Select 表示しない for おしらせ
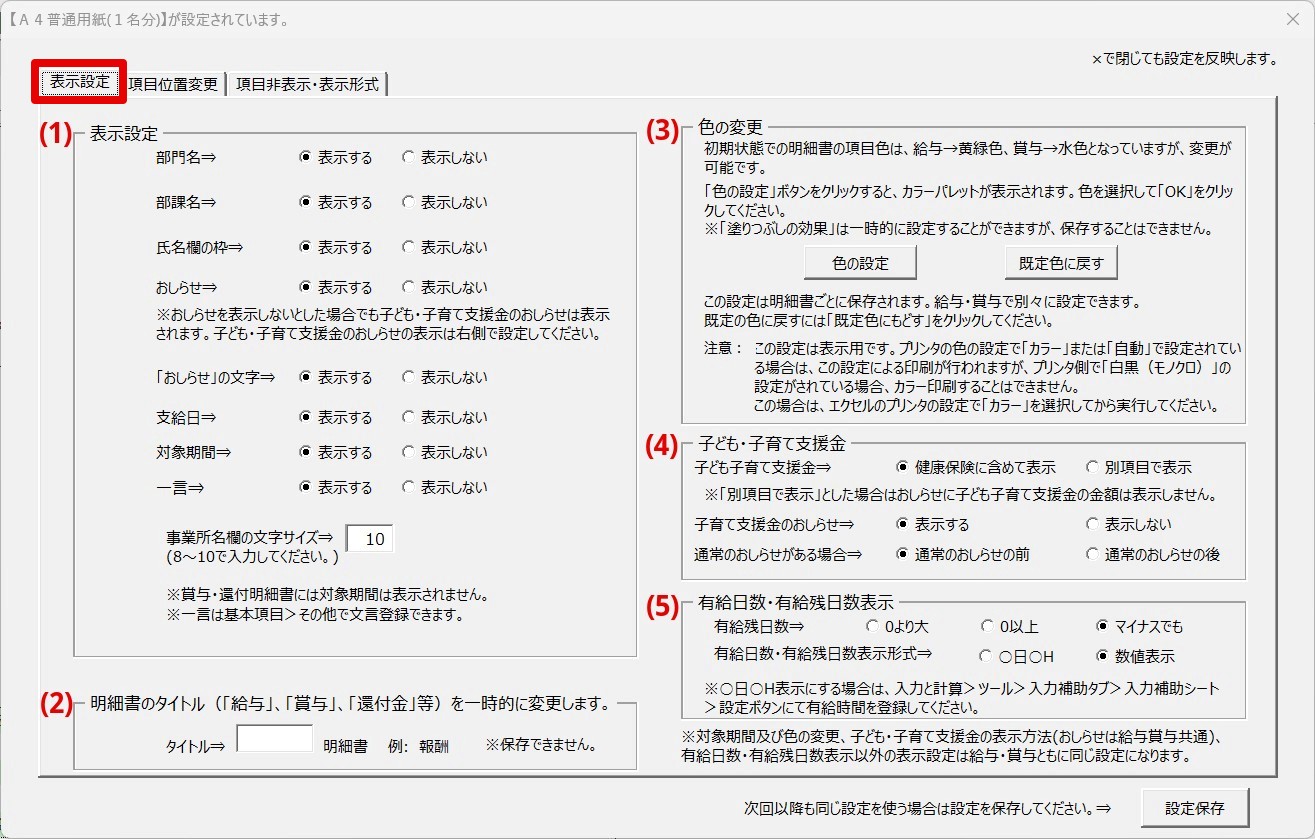 (445, 288)
